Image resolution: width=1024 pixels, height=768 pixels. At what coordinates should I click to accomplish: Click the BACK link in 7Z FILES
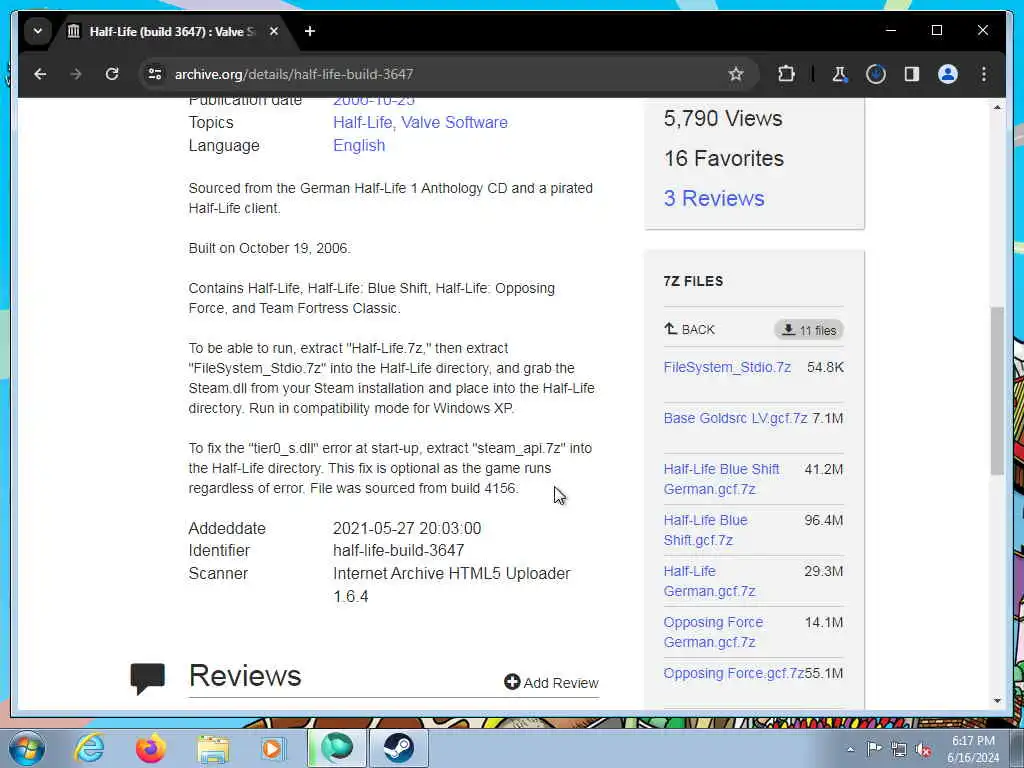point(690,329)
